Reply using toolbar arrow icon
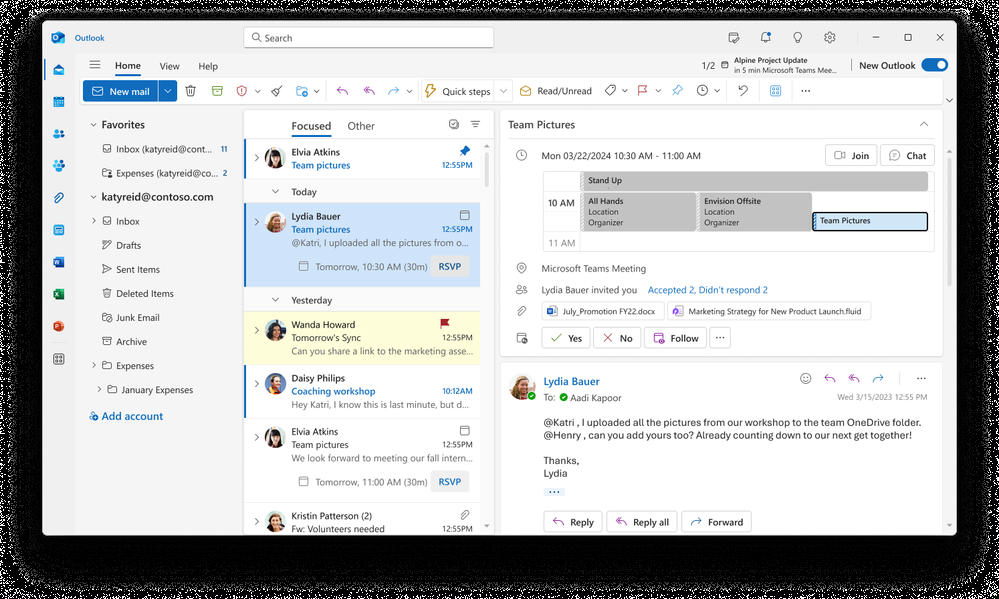 342,91
